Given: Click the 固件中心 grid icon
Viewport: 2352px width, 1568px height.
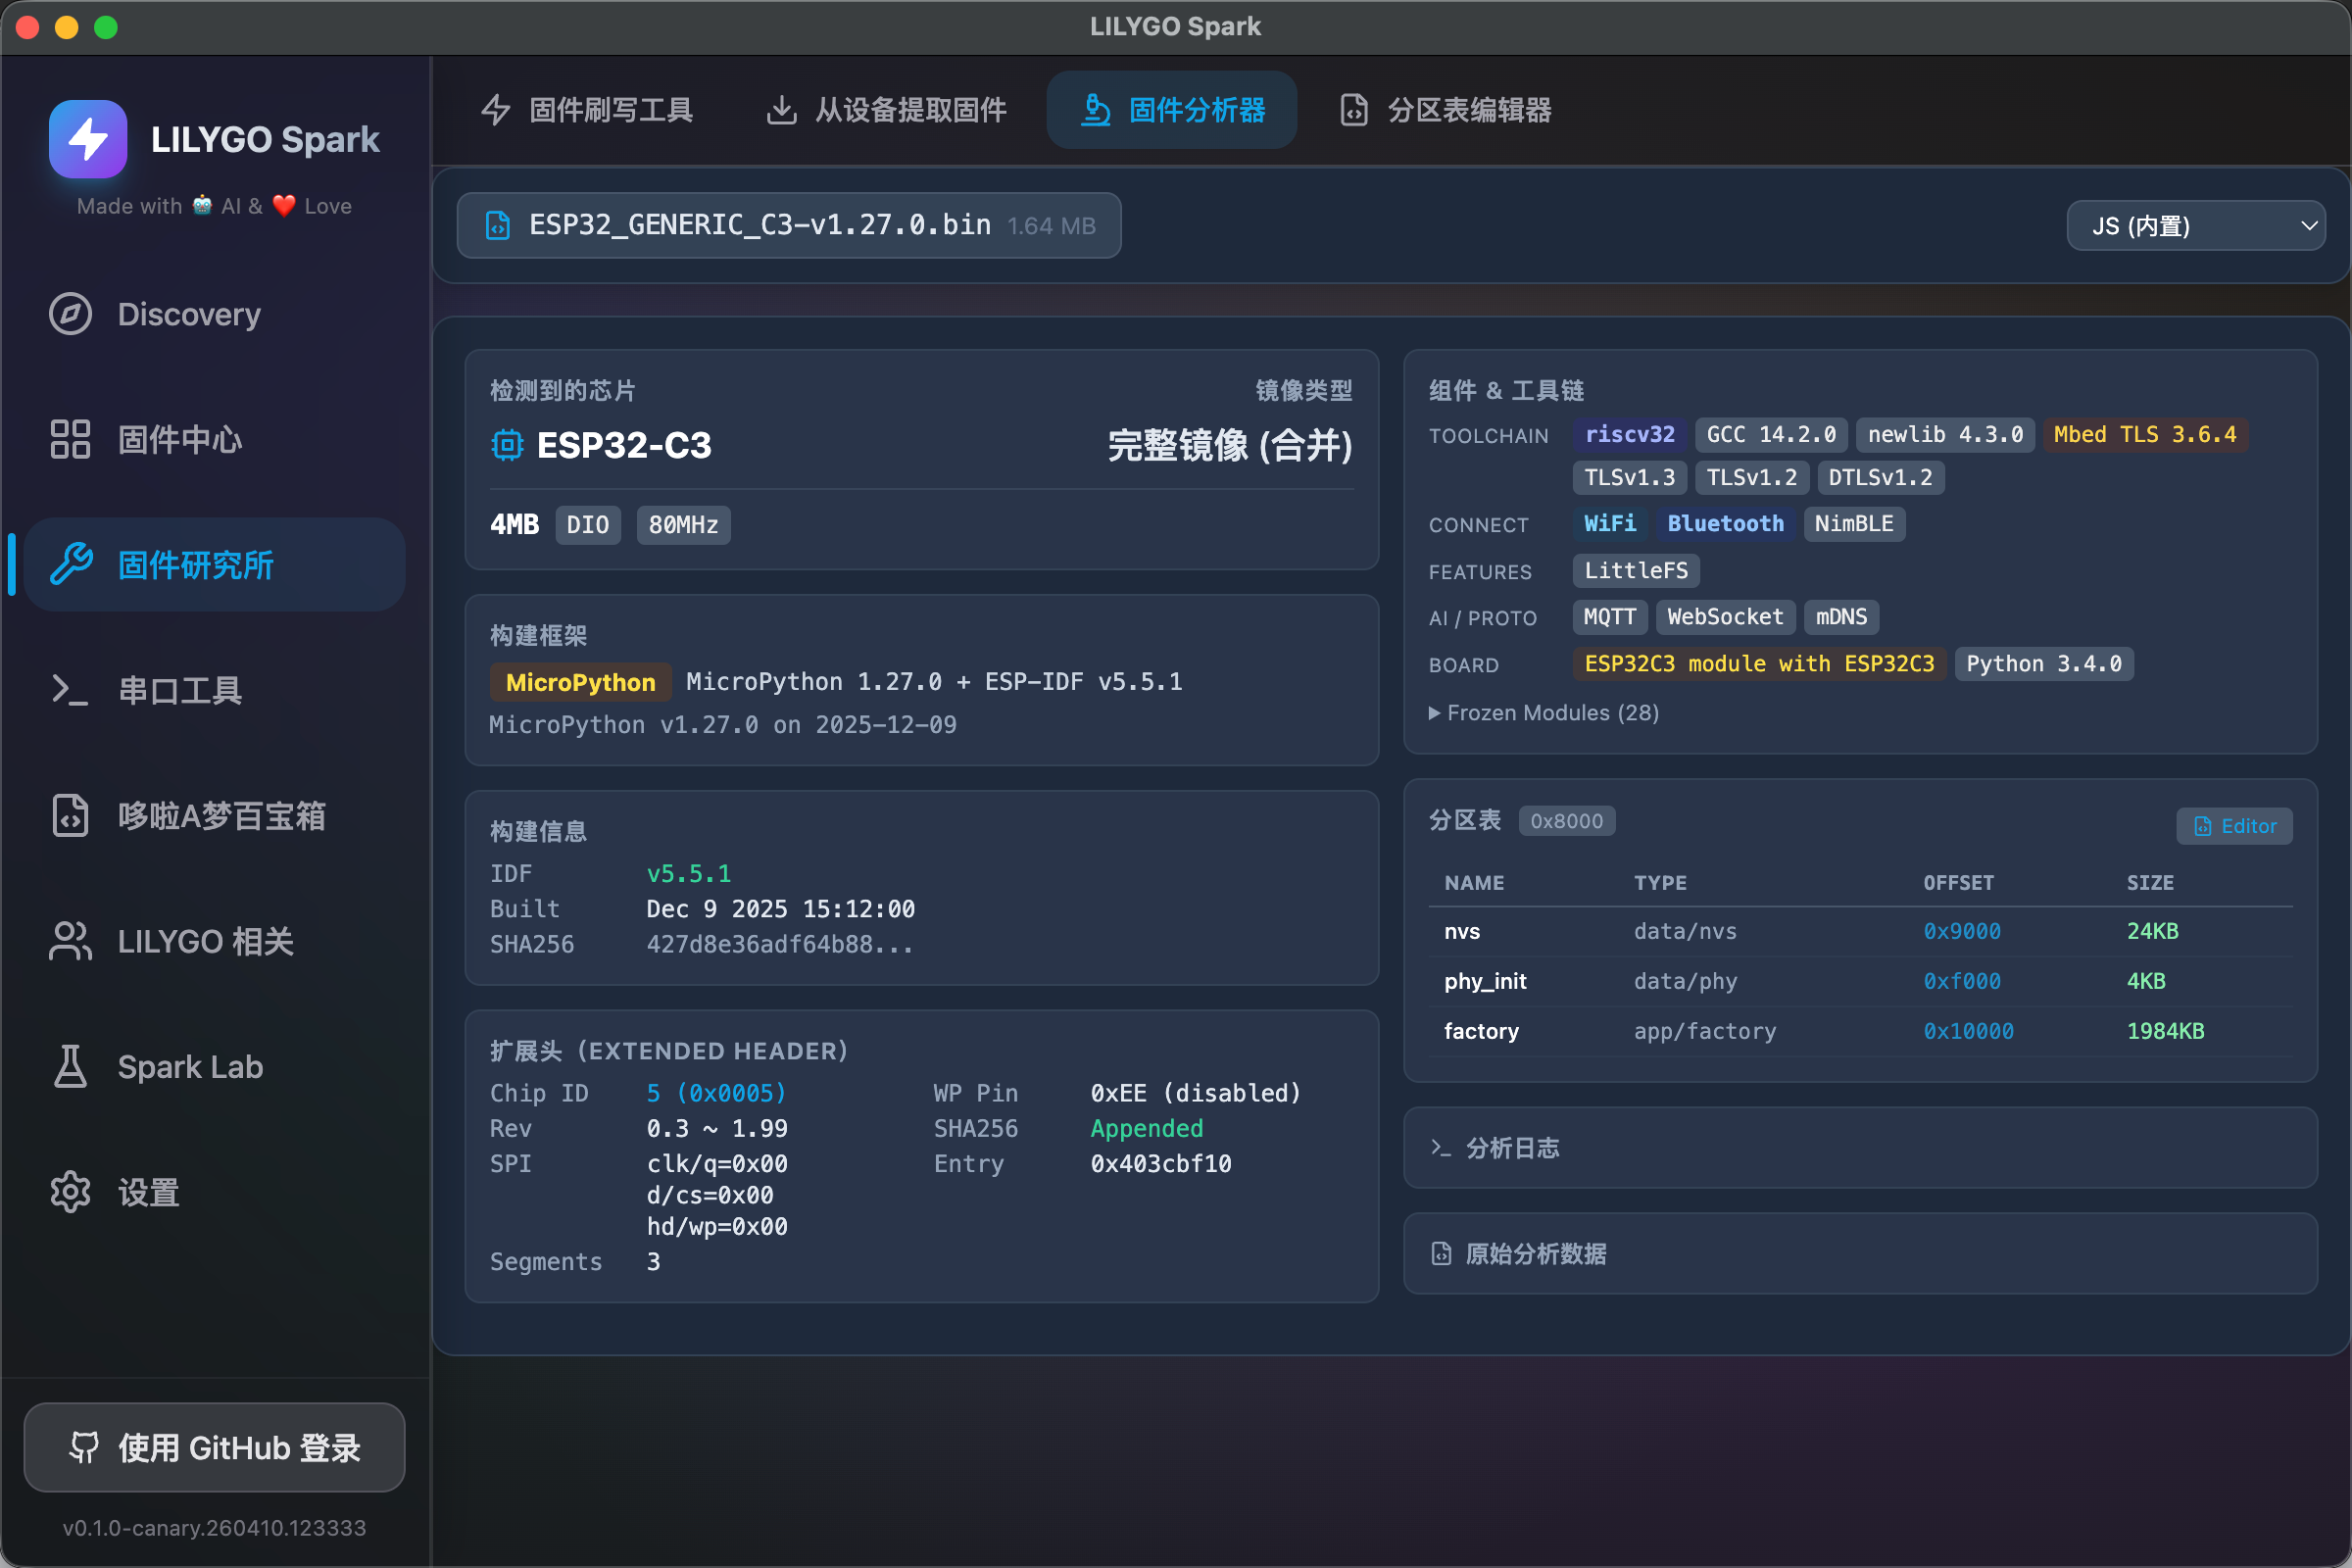Looking at the screenshot, I should pos(70,440).
